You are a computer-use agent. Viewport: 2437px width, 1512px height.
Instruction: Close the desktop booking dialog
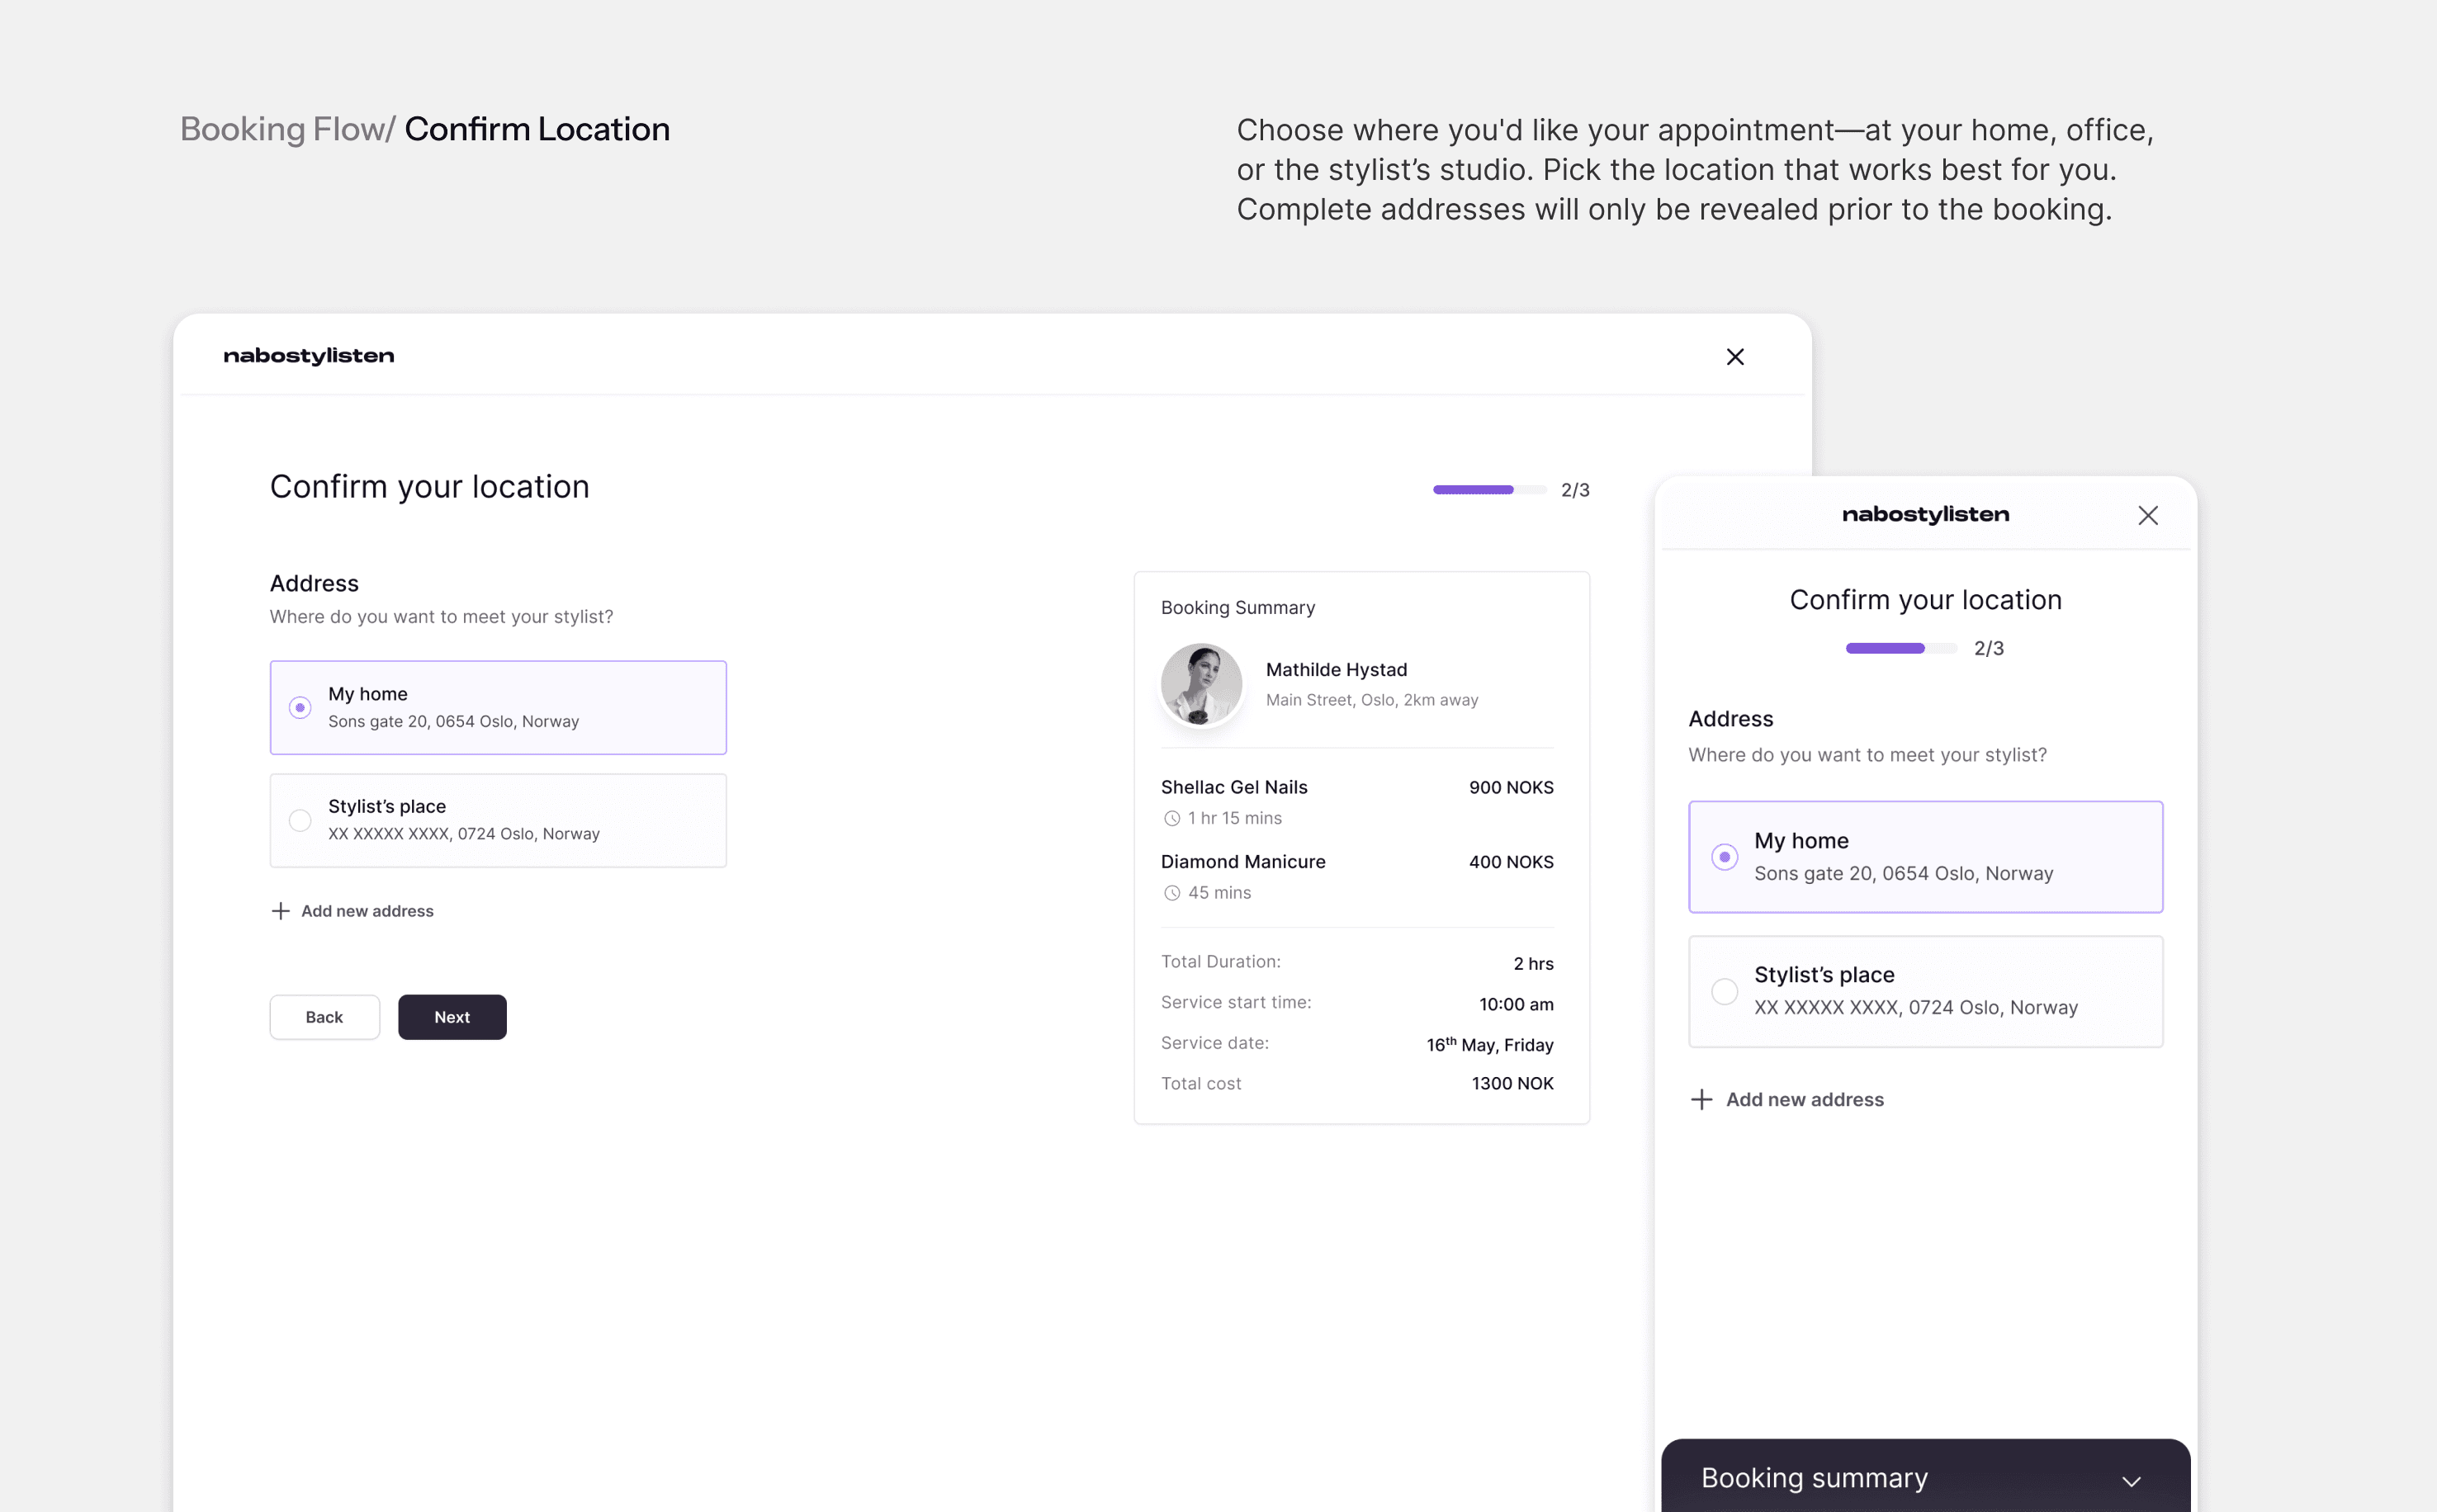click(x=1735, y=357)
